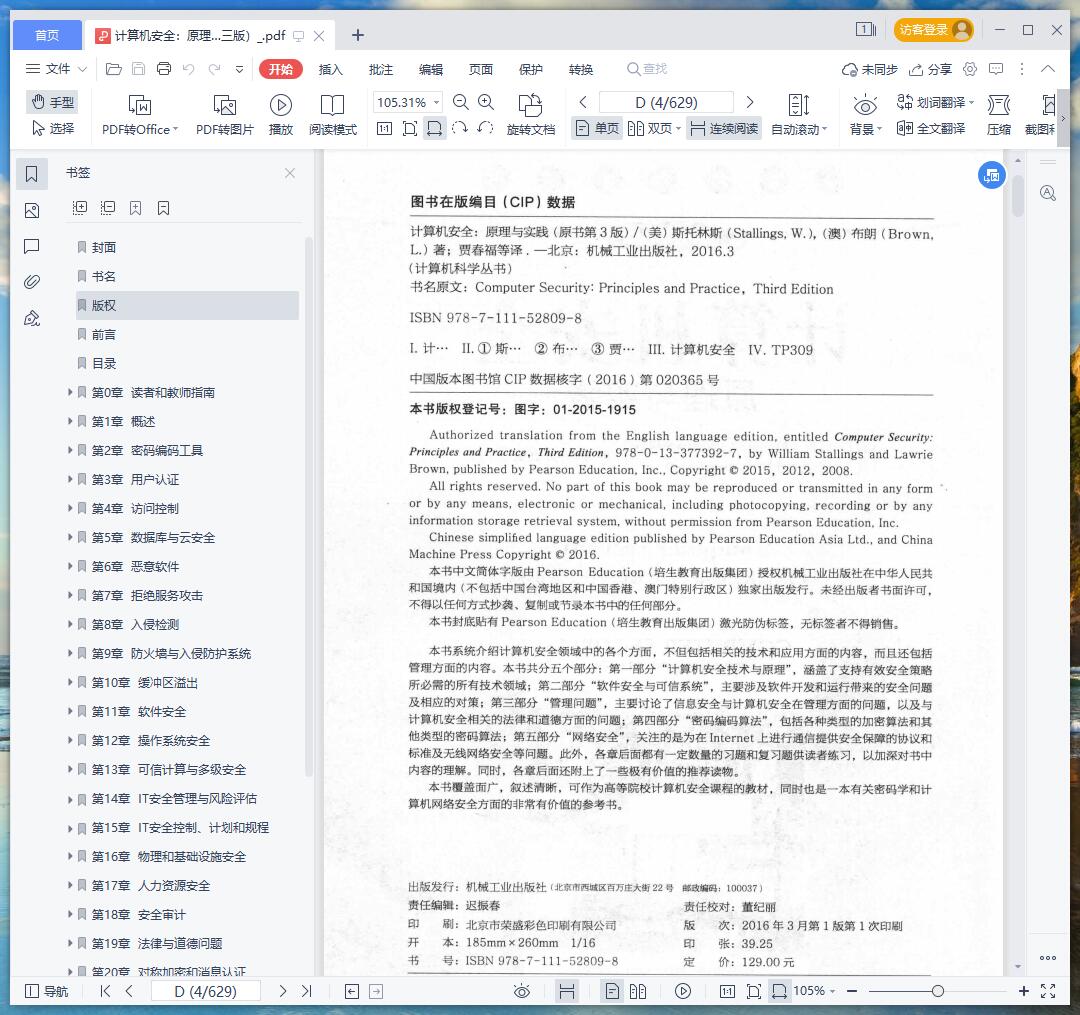
Task: Select the Hand tool
Action: (52, 102)
